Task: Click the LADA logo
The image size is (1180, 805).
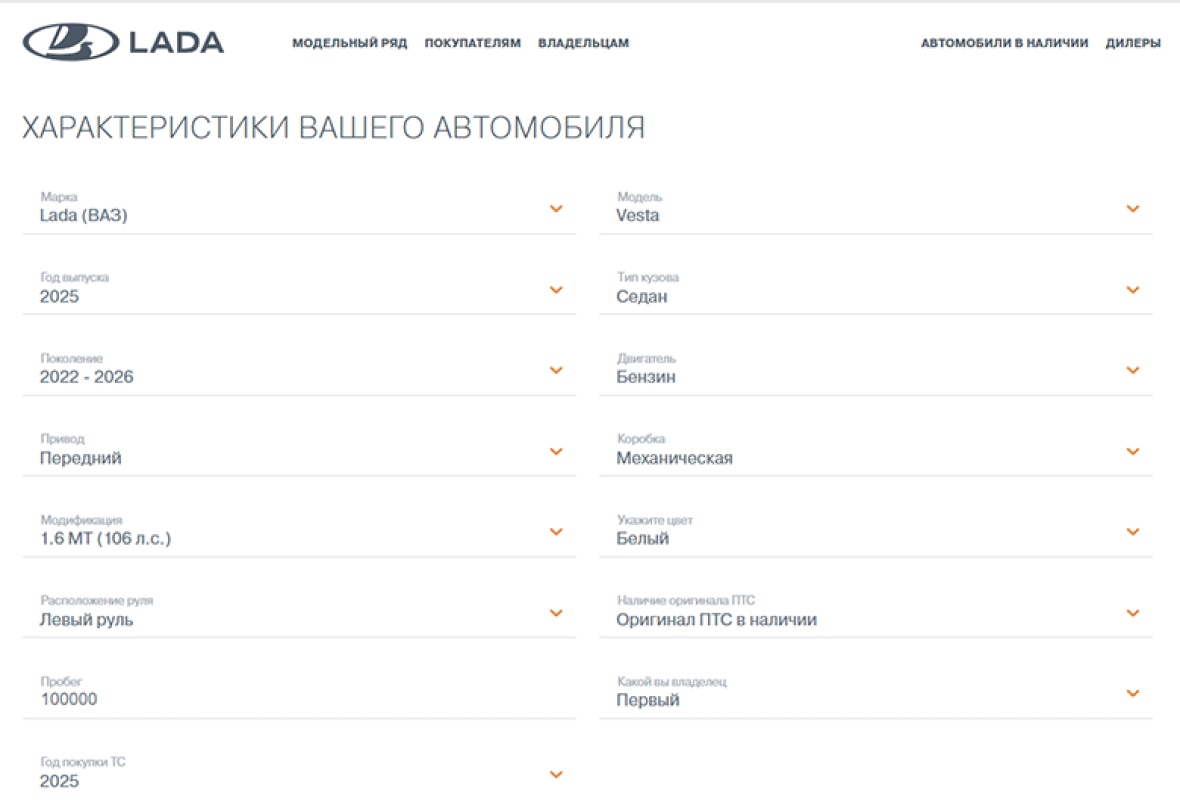Action: (x=123, y=42)
